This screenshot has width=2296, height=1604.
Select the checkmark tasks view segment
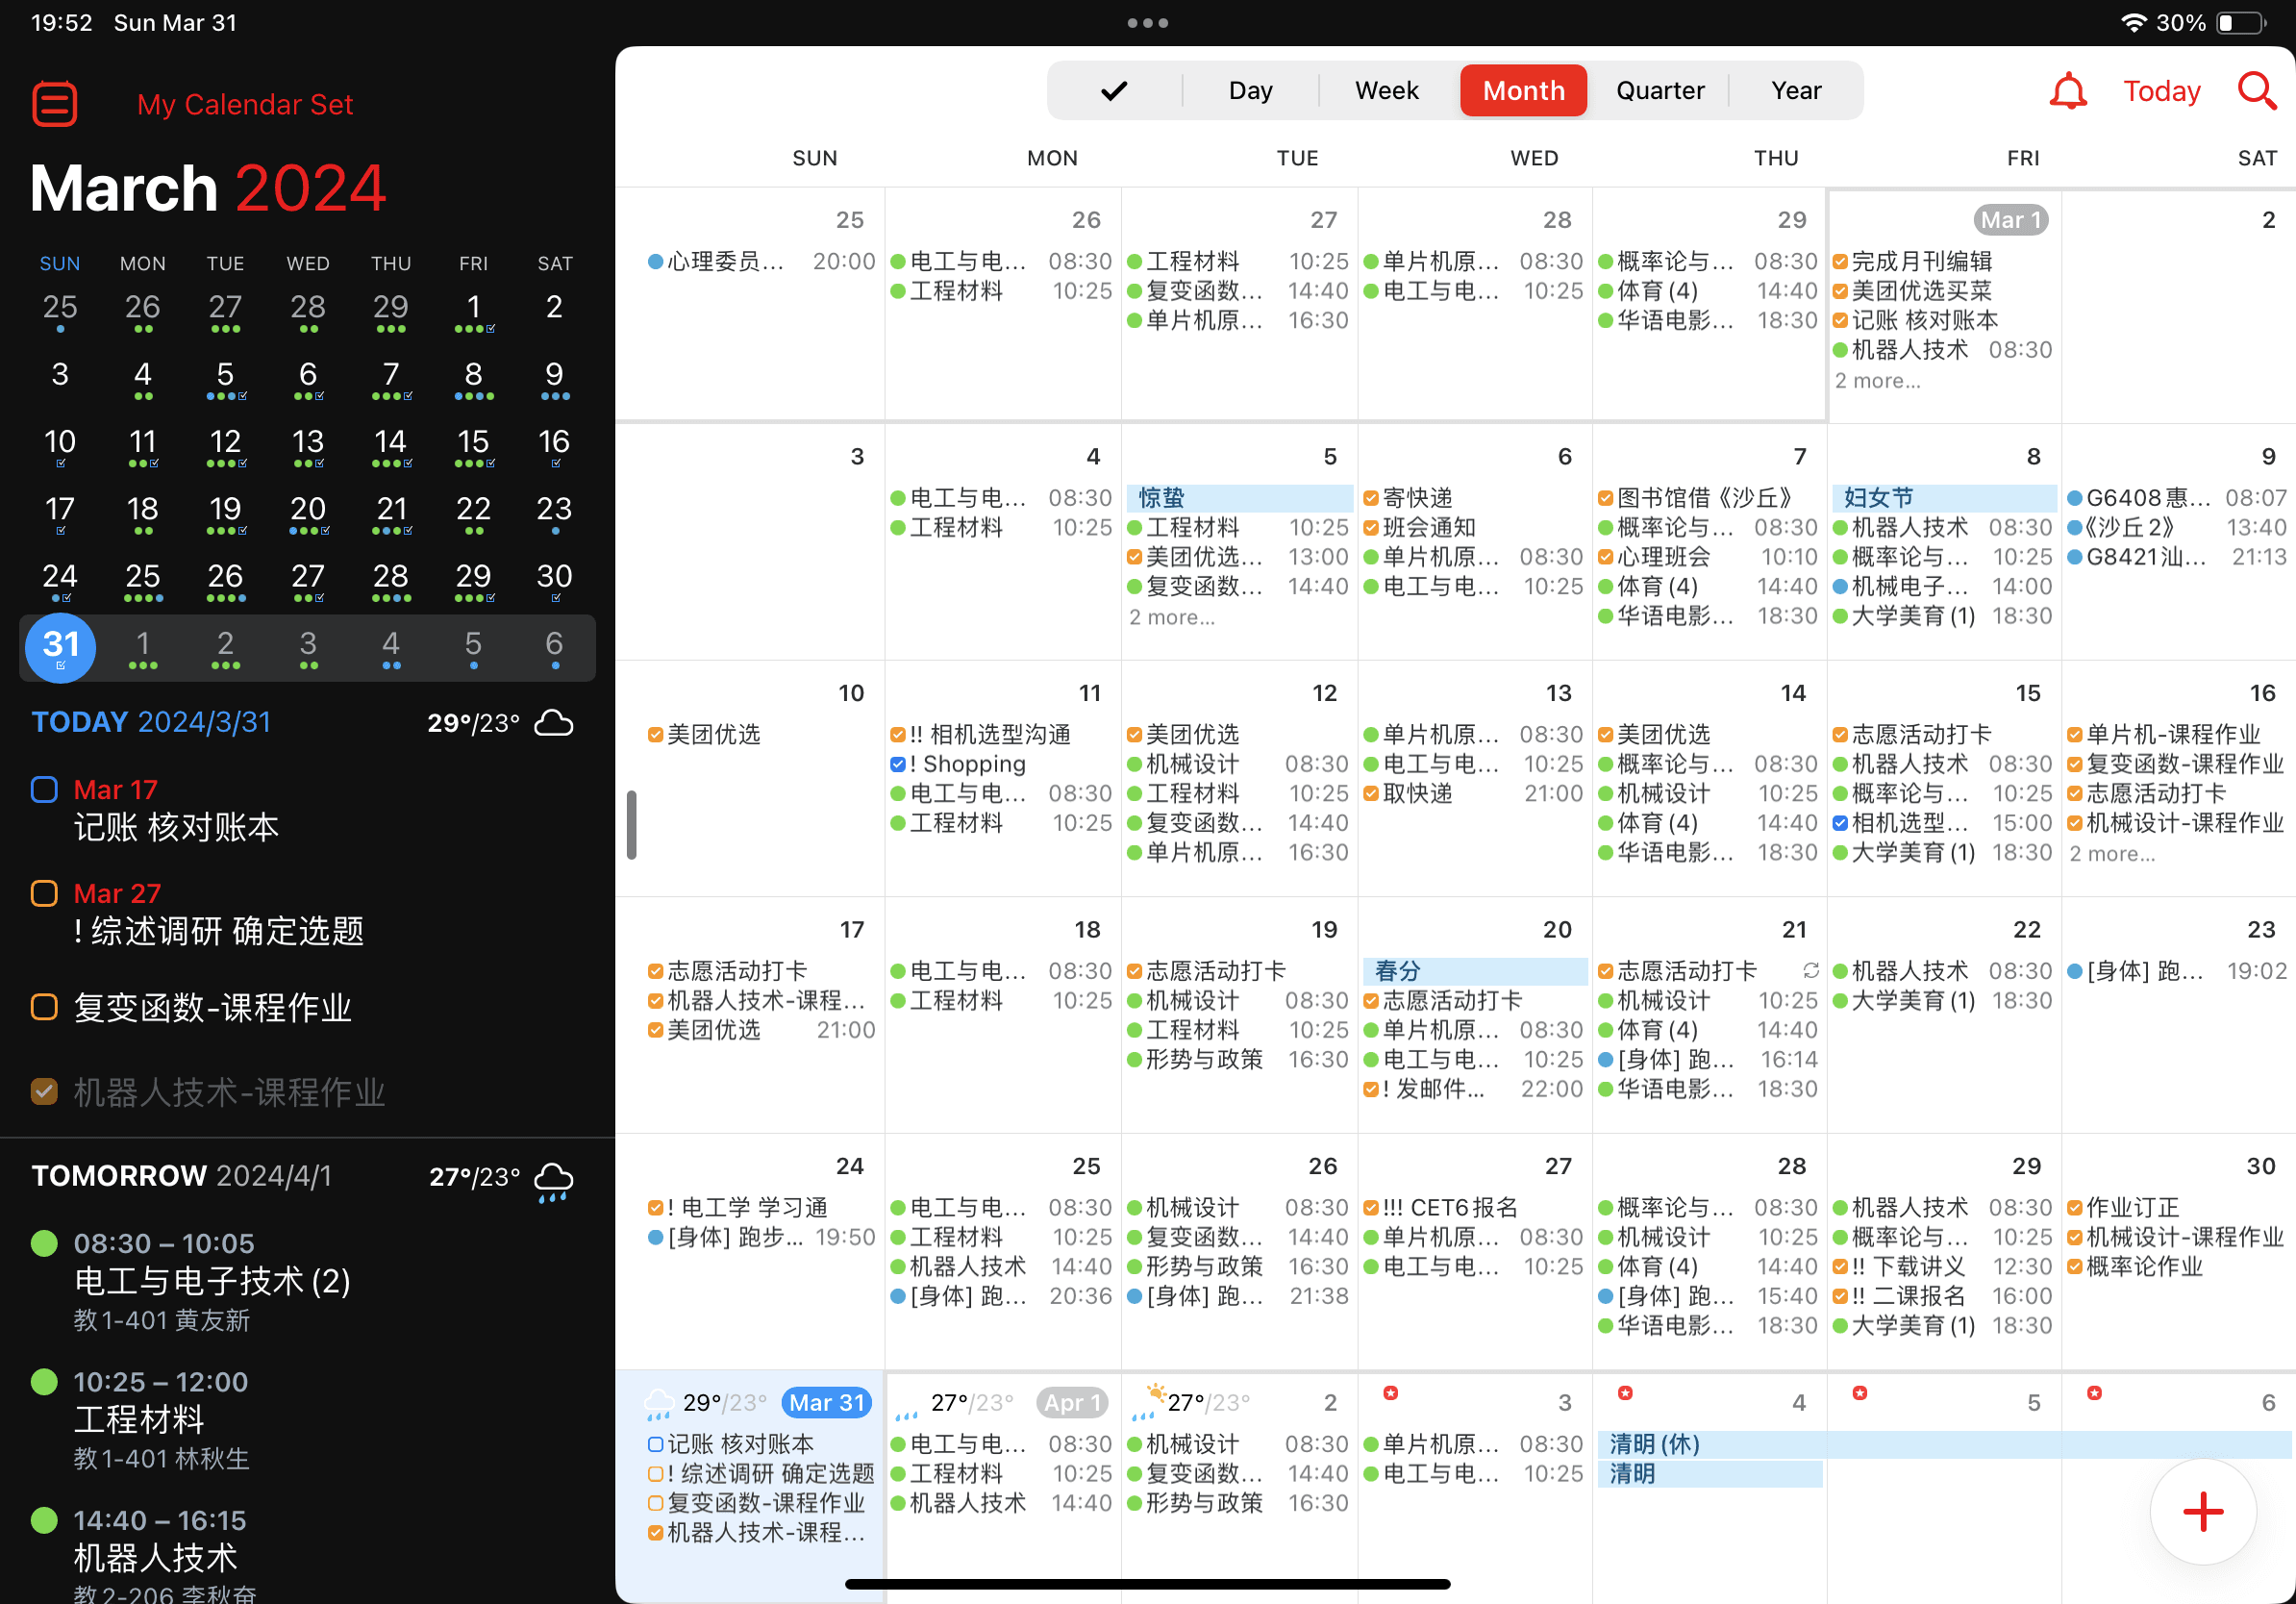tap(1114, 91)
